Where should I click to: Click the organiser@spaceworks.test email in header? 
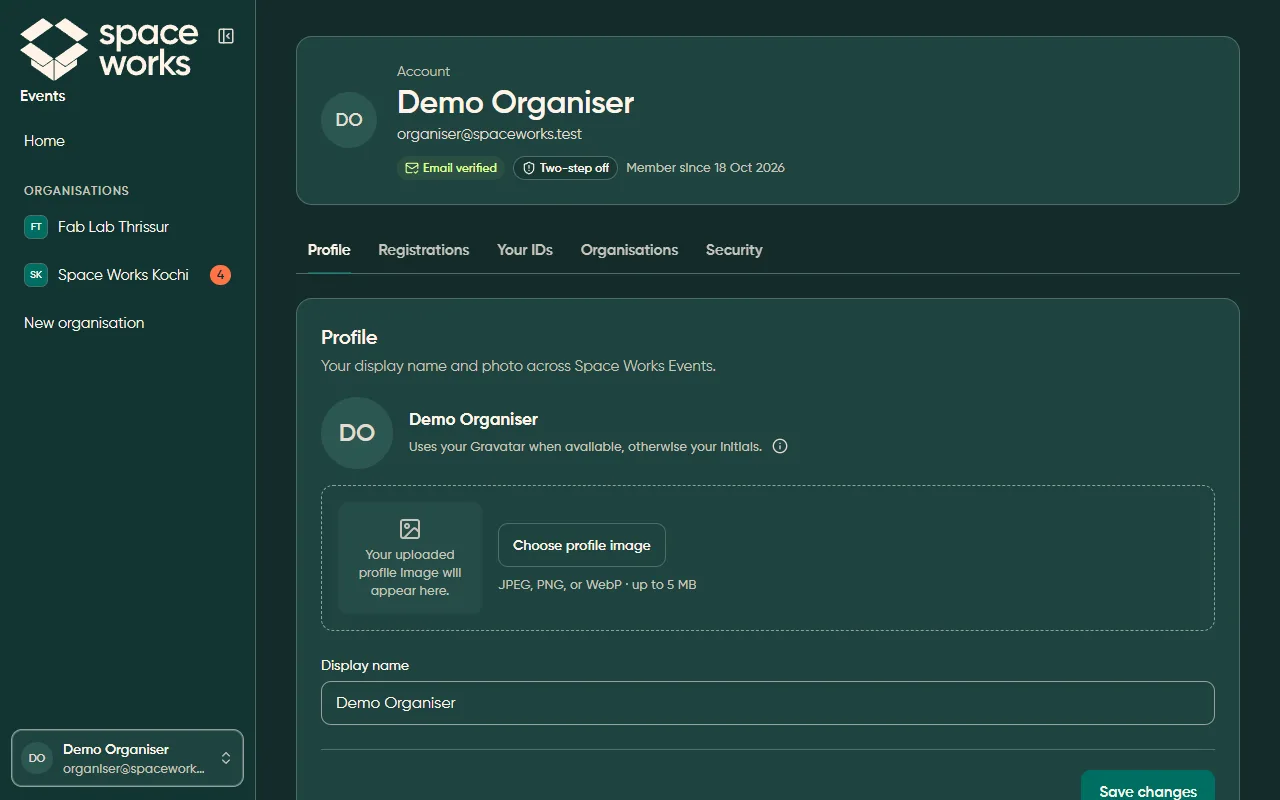click(489, 134)
